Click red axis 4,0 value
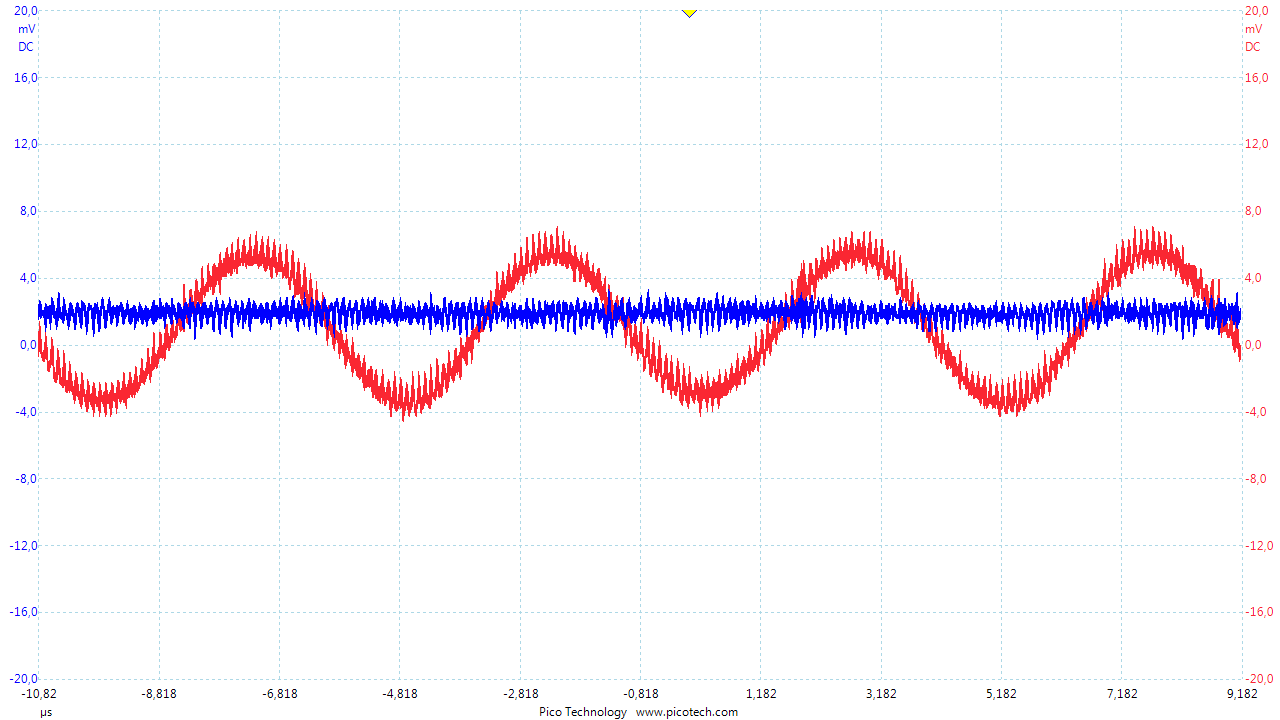This screenshot has height=720, width=1280. [1253, 278]
